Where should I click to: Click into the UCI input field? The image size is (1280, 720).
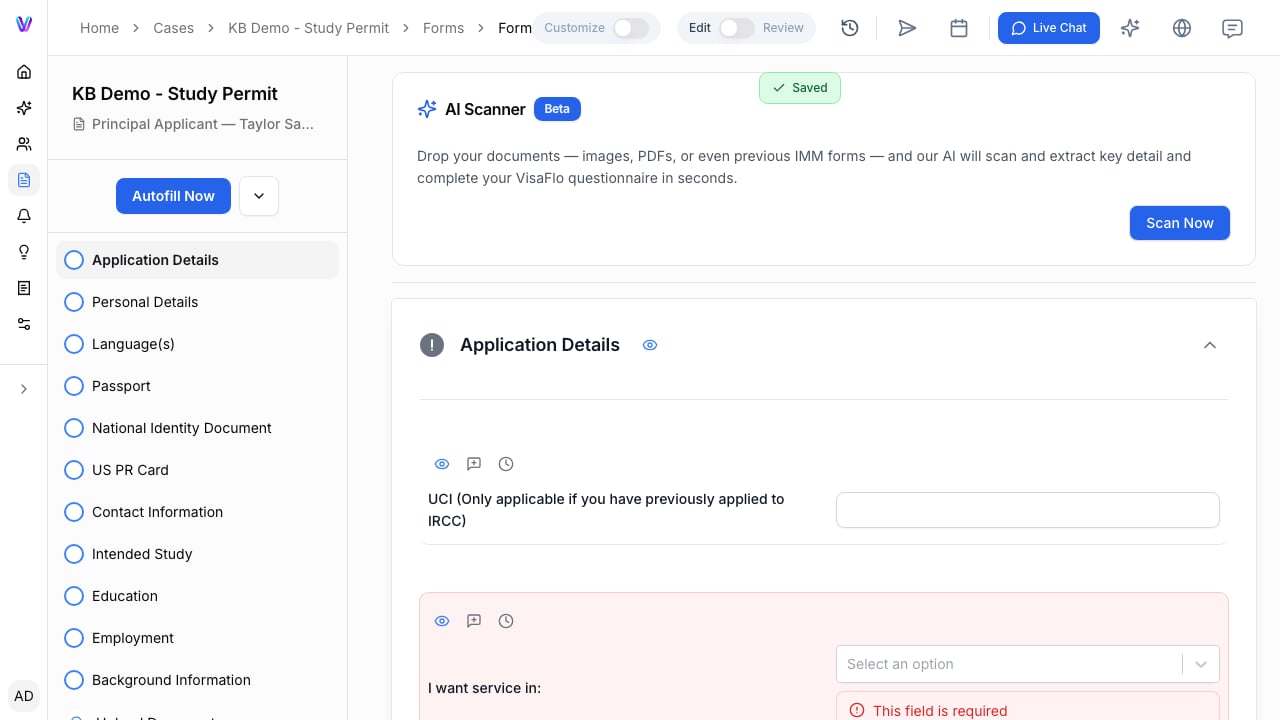click(x=1028, y=510)
